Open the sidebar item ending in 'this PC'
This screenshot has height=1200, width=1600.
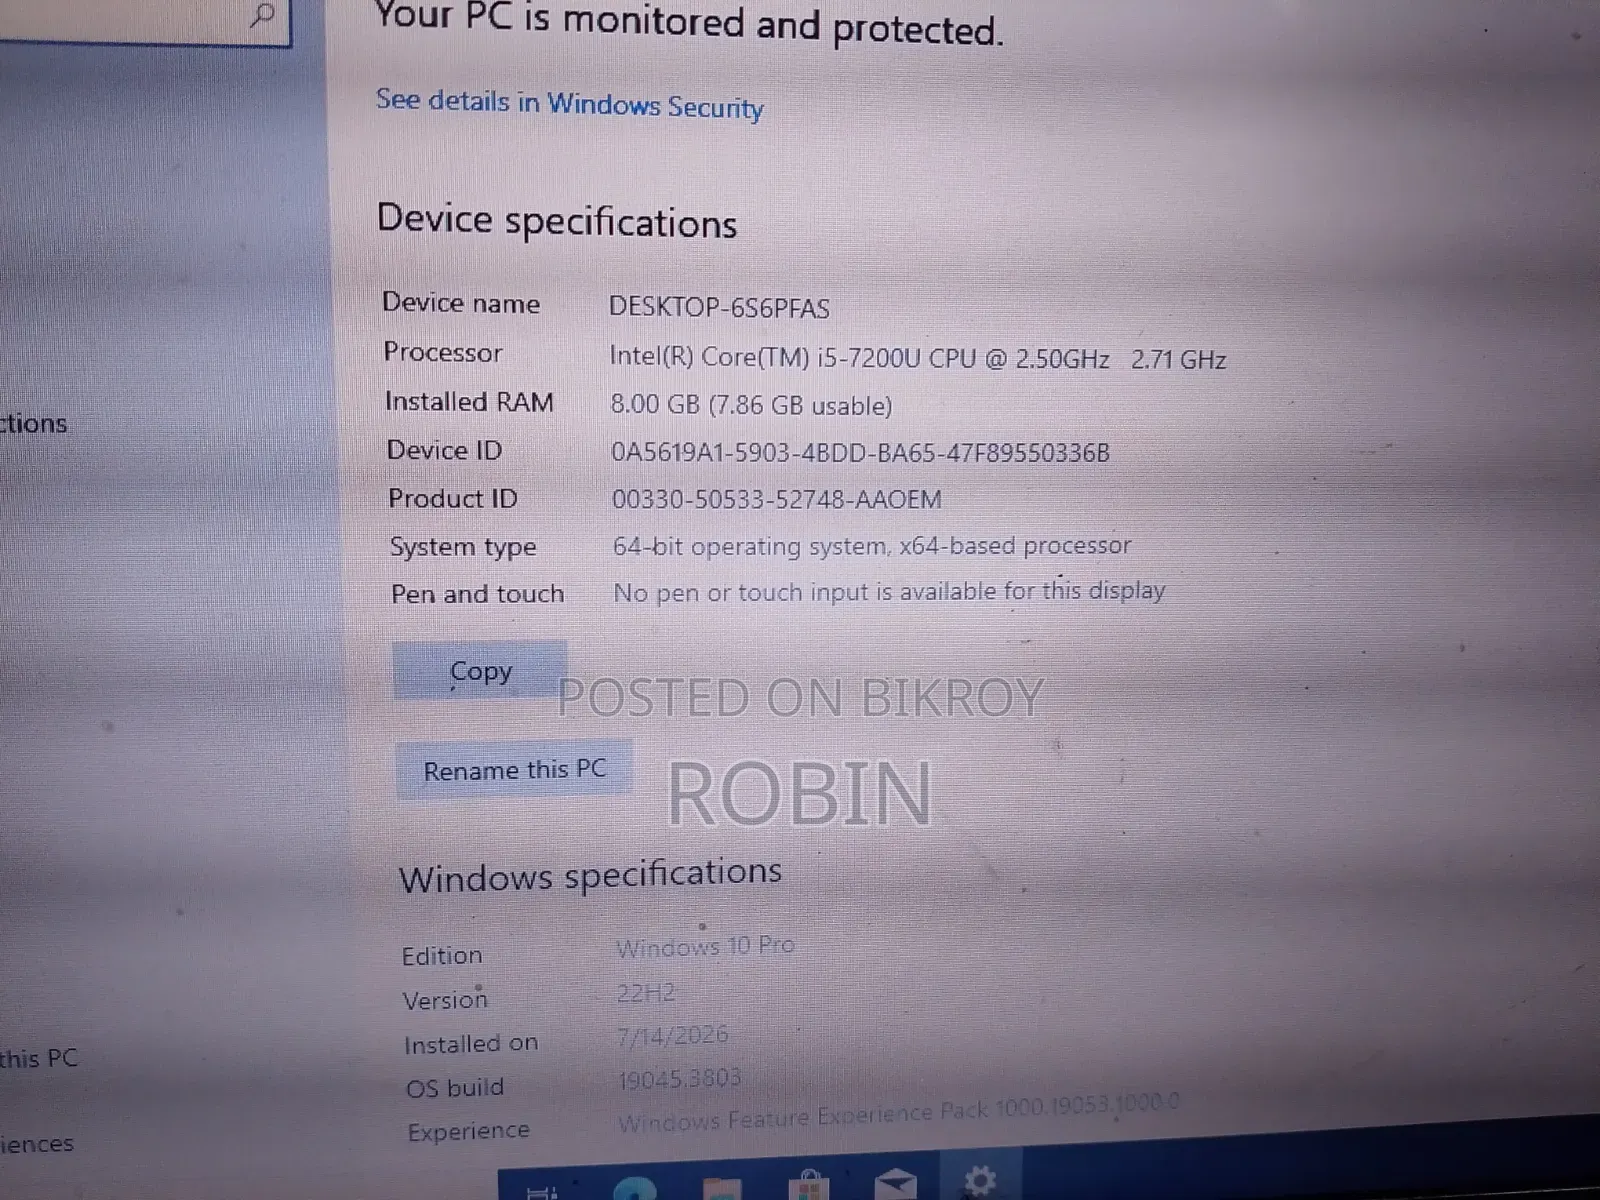(39, 1058)
